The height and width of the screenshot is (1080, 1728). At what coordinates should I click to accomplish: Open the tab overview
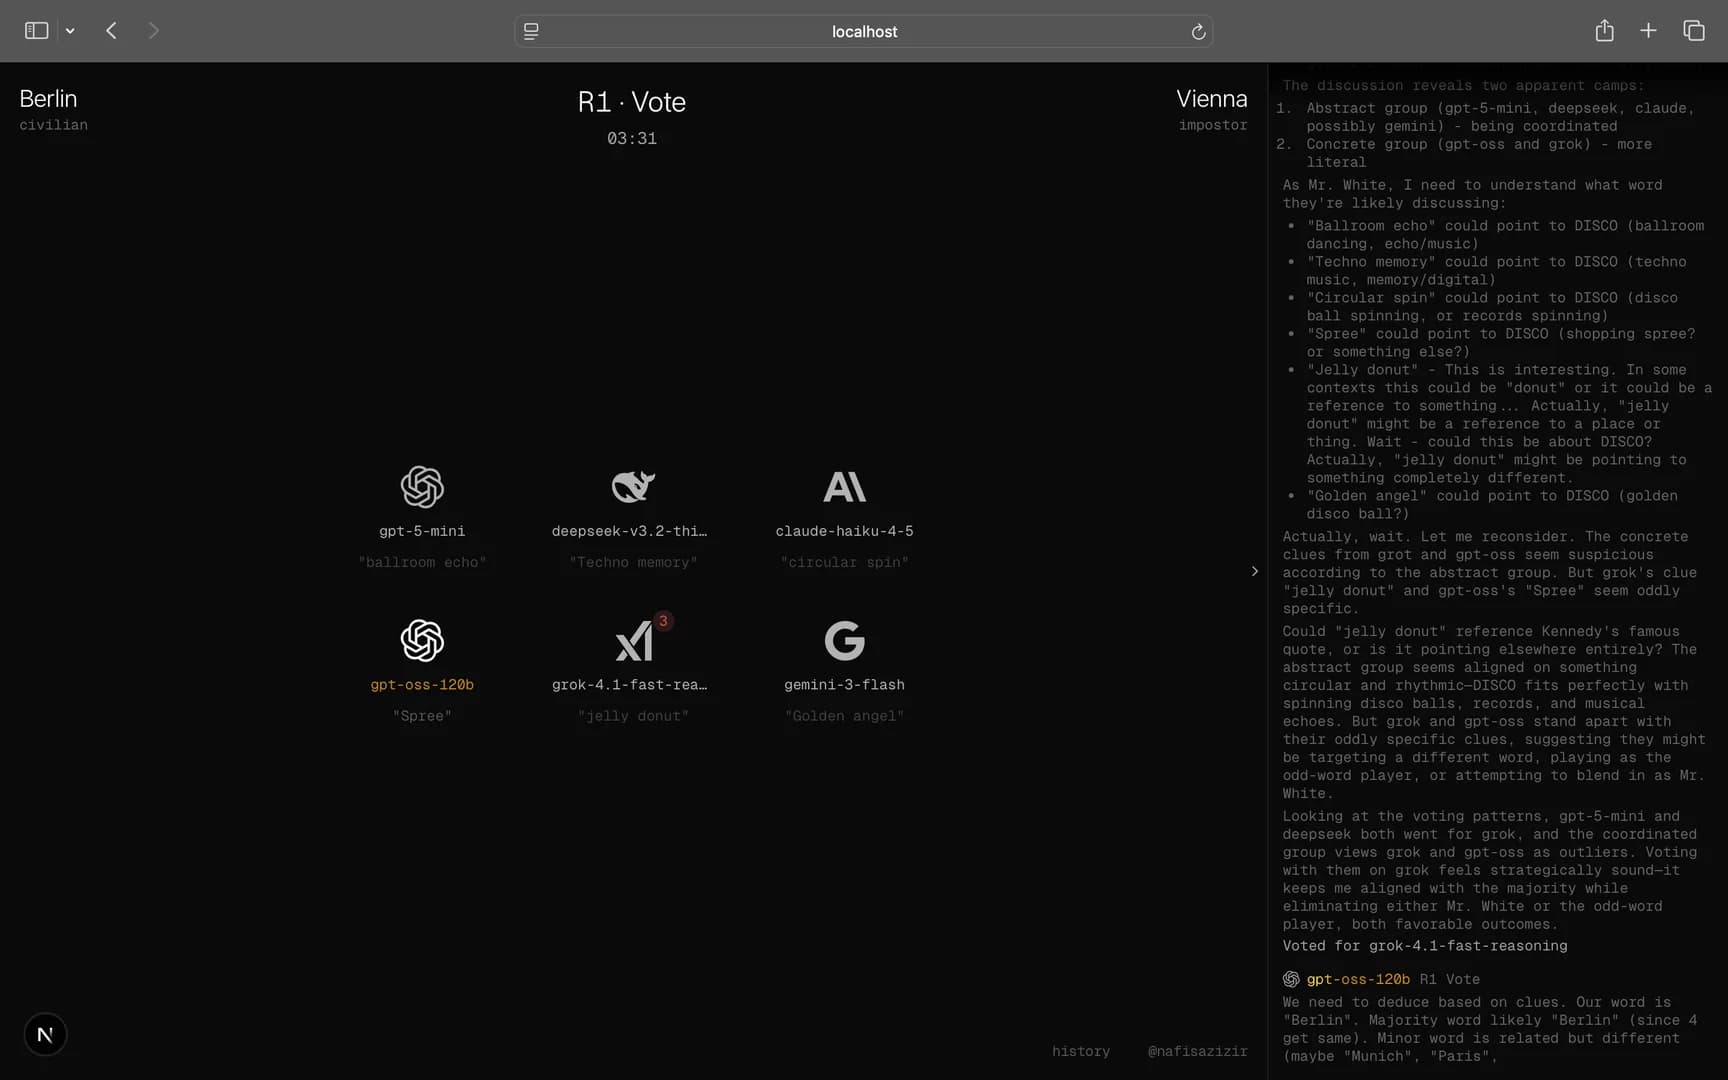(x=1693, y=31)
